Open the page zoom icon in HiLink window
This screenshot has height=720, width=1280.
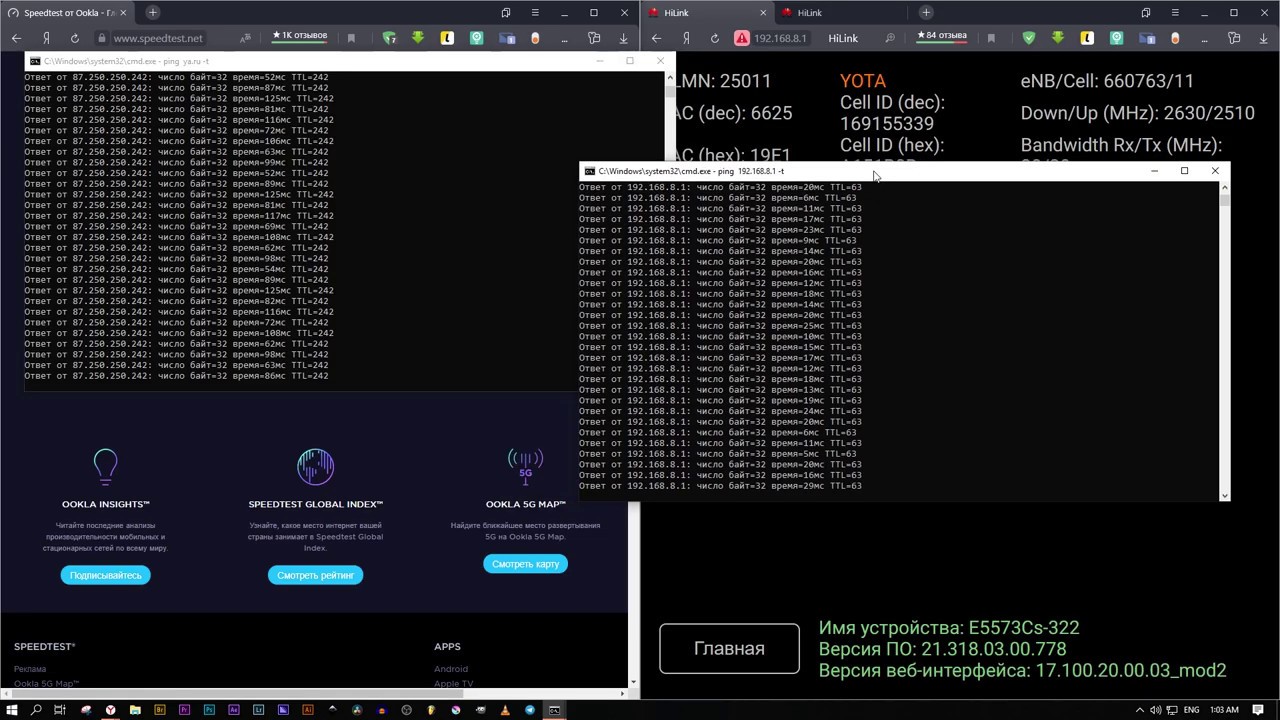(890, 38)
